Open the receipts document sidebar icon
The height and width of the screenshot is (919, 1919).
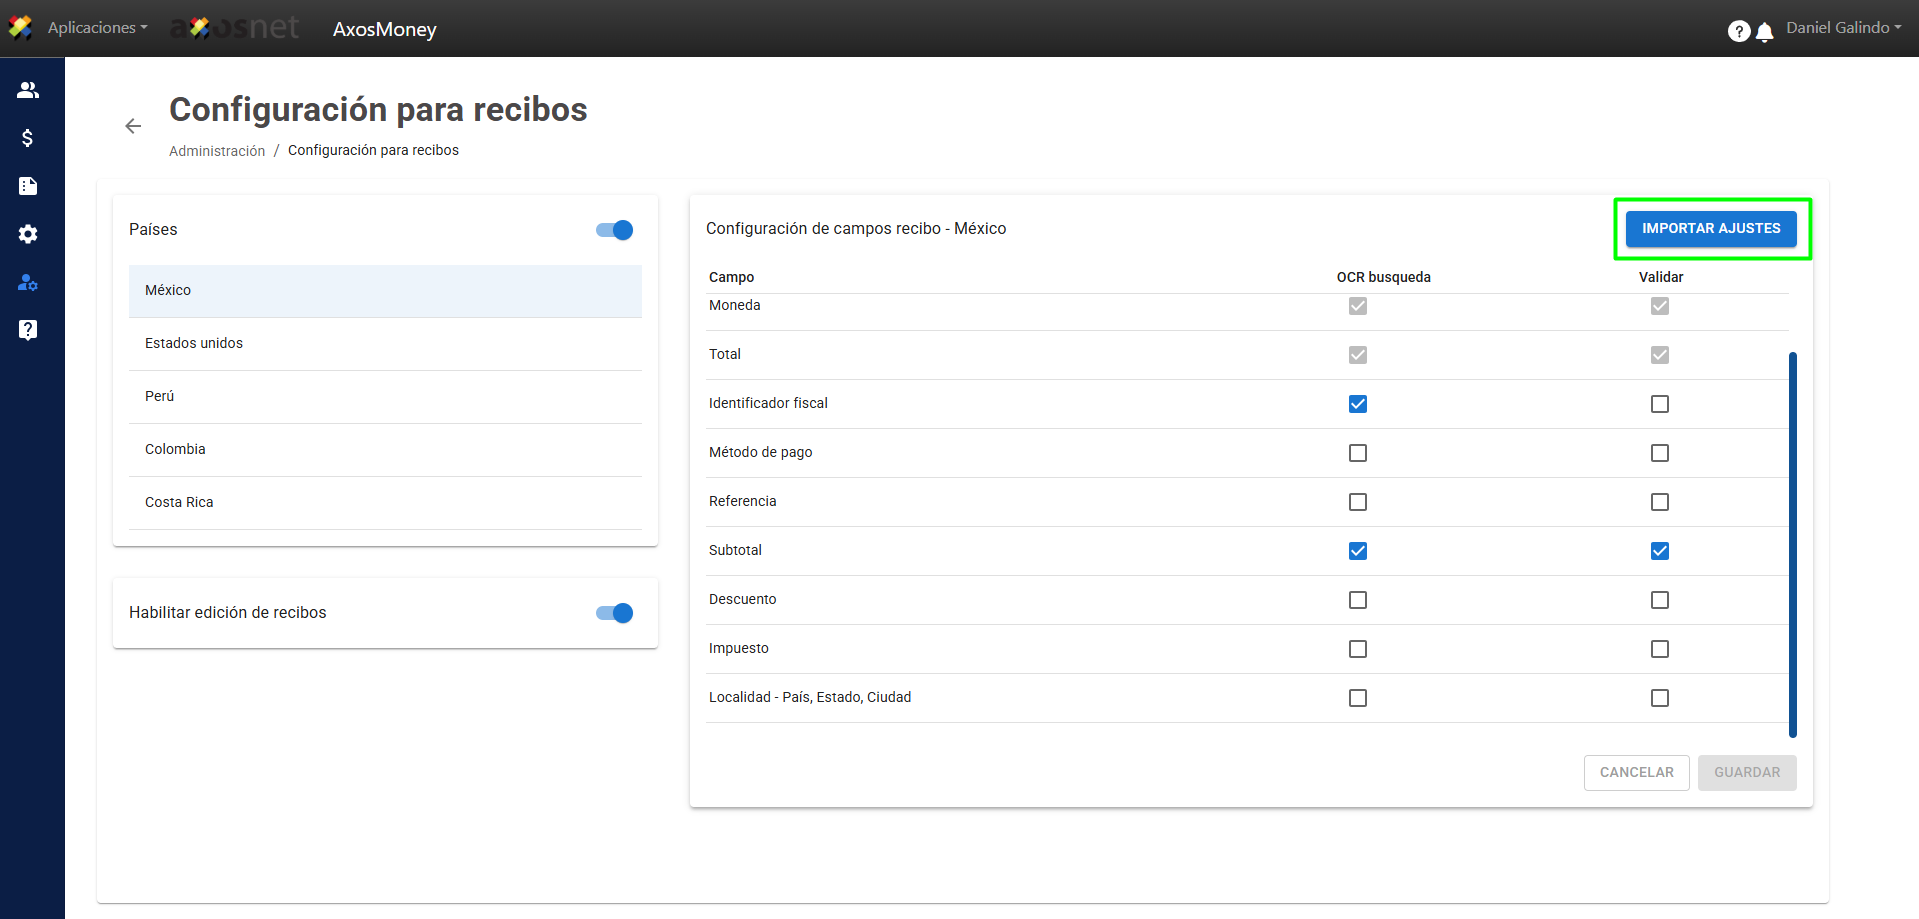click(28, 186)
